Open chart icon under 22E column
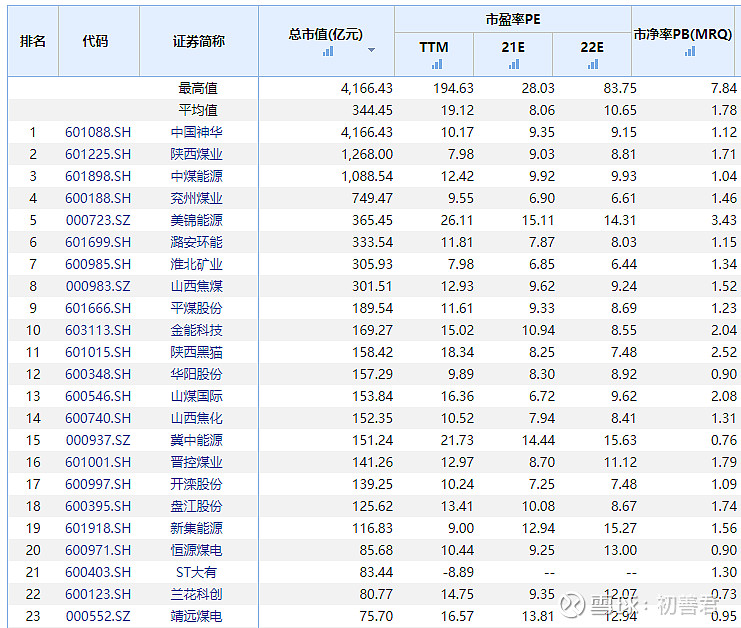Image resolution: width=741 pixels, height=628 pixels. click(593, 64)
